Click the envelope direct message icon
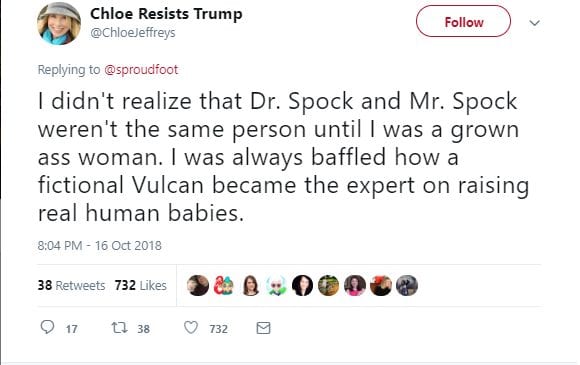Image resolution: width=580 pixels, height=365 pixels. point(263,328)
